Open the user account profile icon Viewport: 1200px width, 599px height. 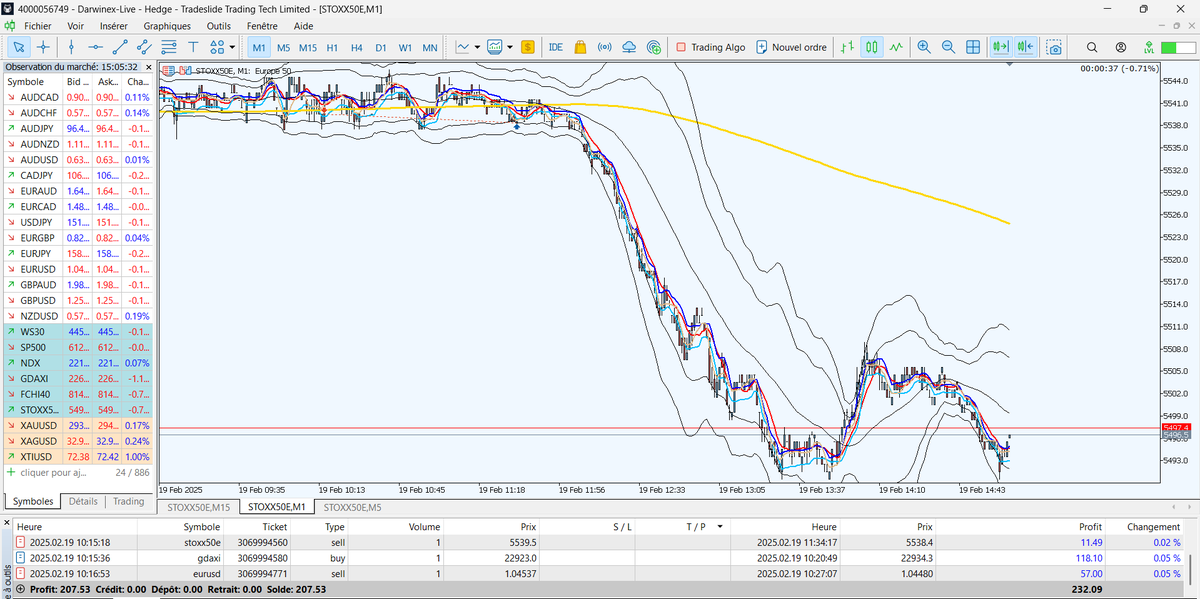click(x=1121, y=47)
